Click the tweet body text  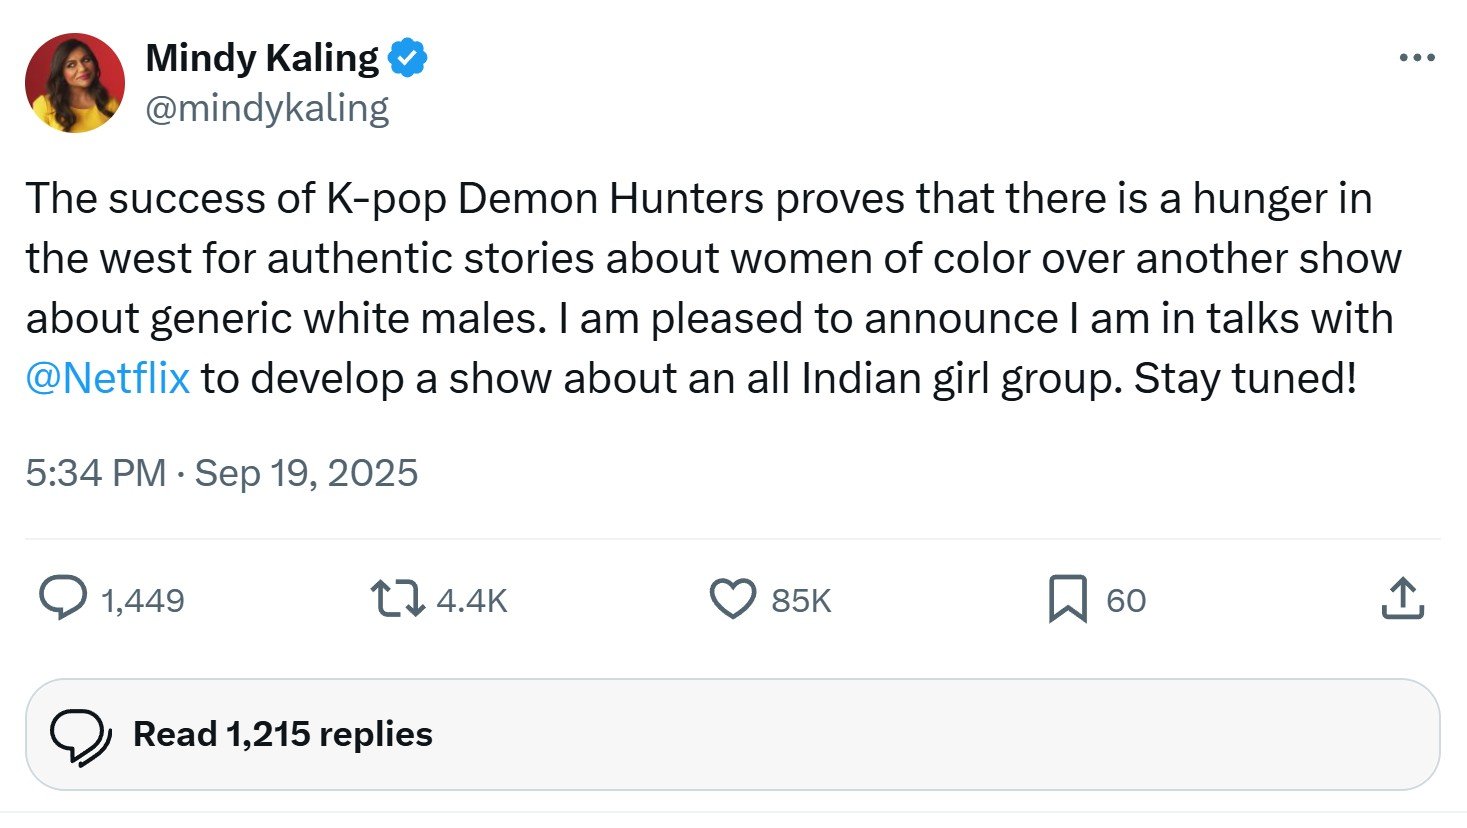pyautogui.click(x=714, y=288)
